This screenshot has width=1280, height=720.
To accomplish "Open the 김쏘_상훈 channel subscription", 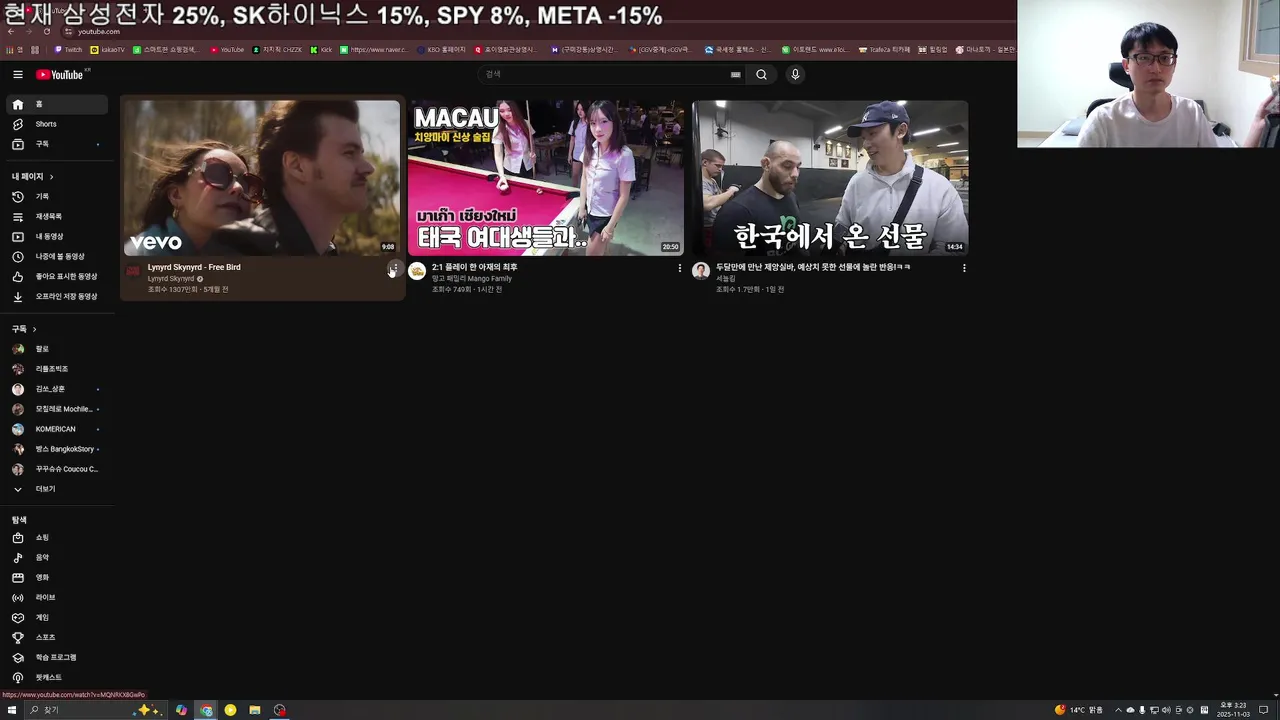I will [57, 389].
